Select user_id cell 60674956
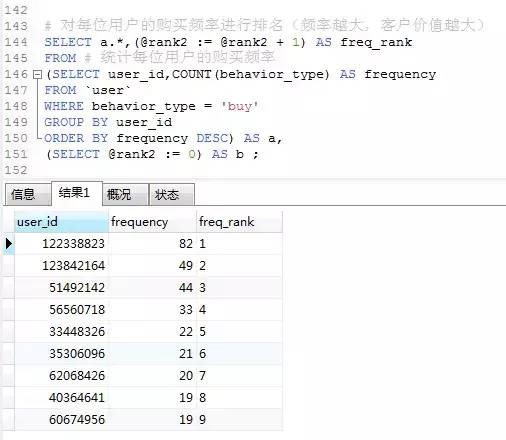 tap(61, 420)
